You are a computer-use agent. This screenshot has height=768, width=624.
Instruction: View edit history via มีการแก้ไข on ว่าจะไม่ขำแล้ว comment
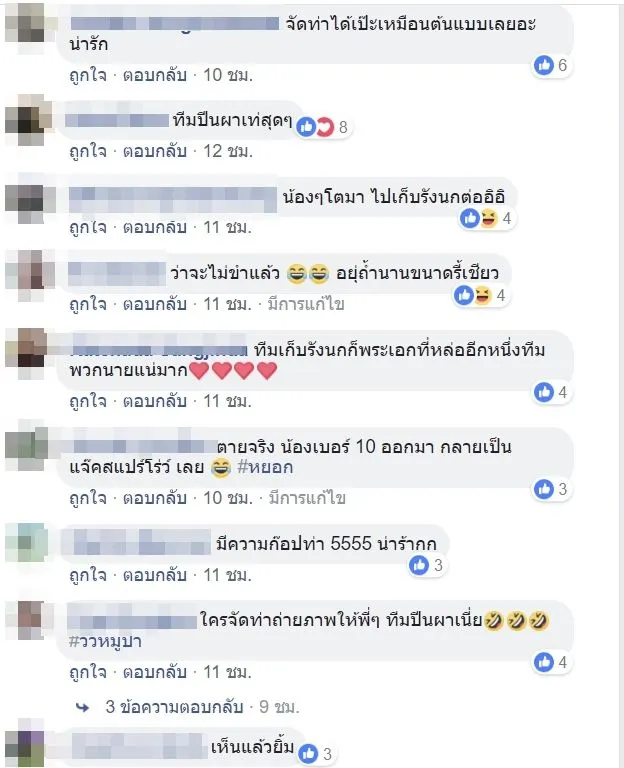pos(306,304)
